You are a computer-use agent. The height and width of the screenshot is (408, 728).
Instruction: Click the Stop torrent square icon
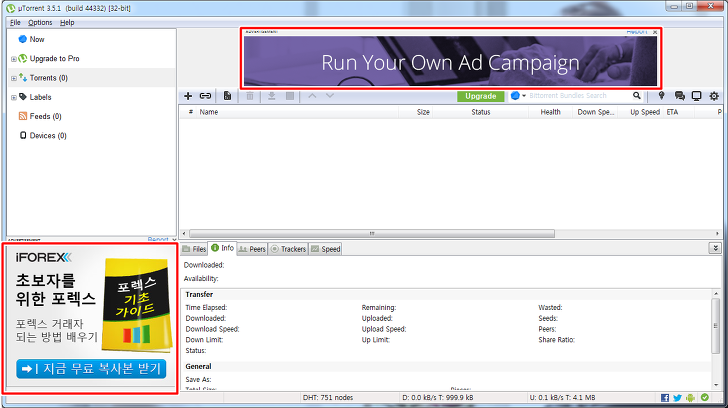tap(290, 96)
